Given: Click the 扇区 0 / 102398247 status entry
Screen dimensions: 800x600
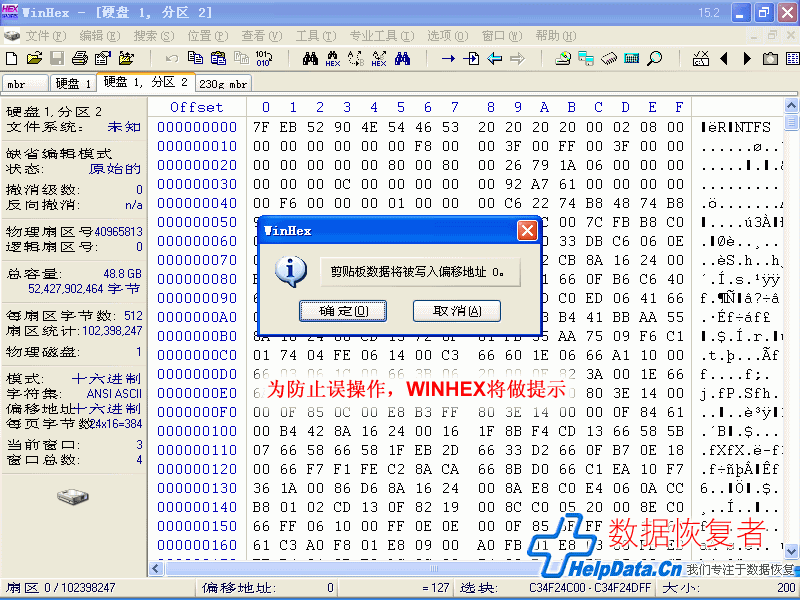Looking at the screenshot, I should click(61, 588).
